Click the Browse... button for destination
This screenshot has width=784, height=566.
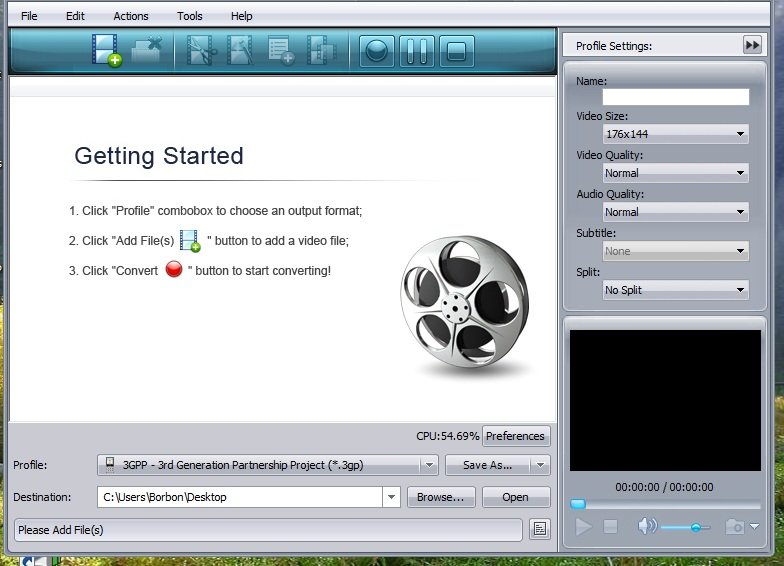pos(441,497)
